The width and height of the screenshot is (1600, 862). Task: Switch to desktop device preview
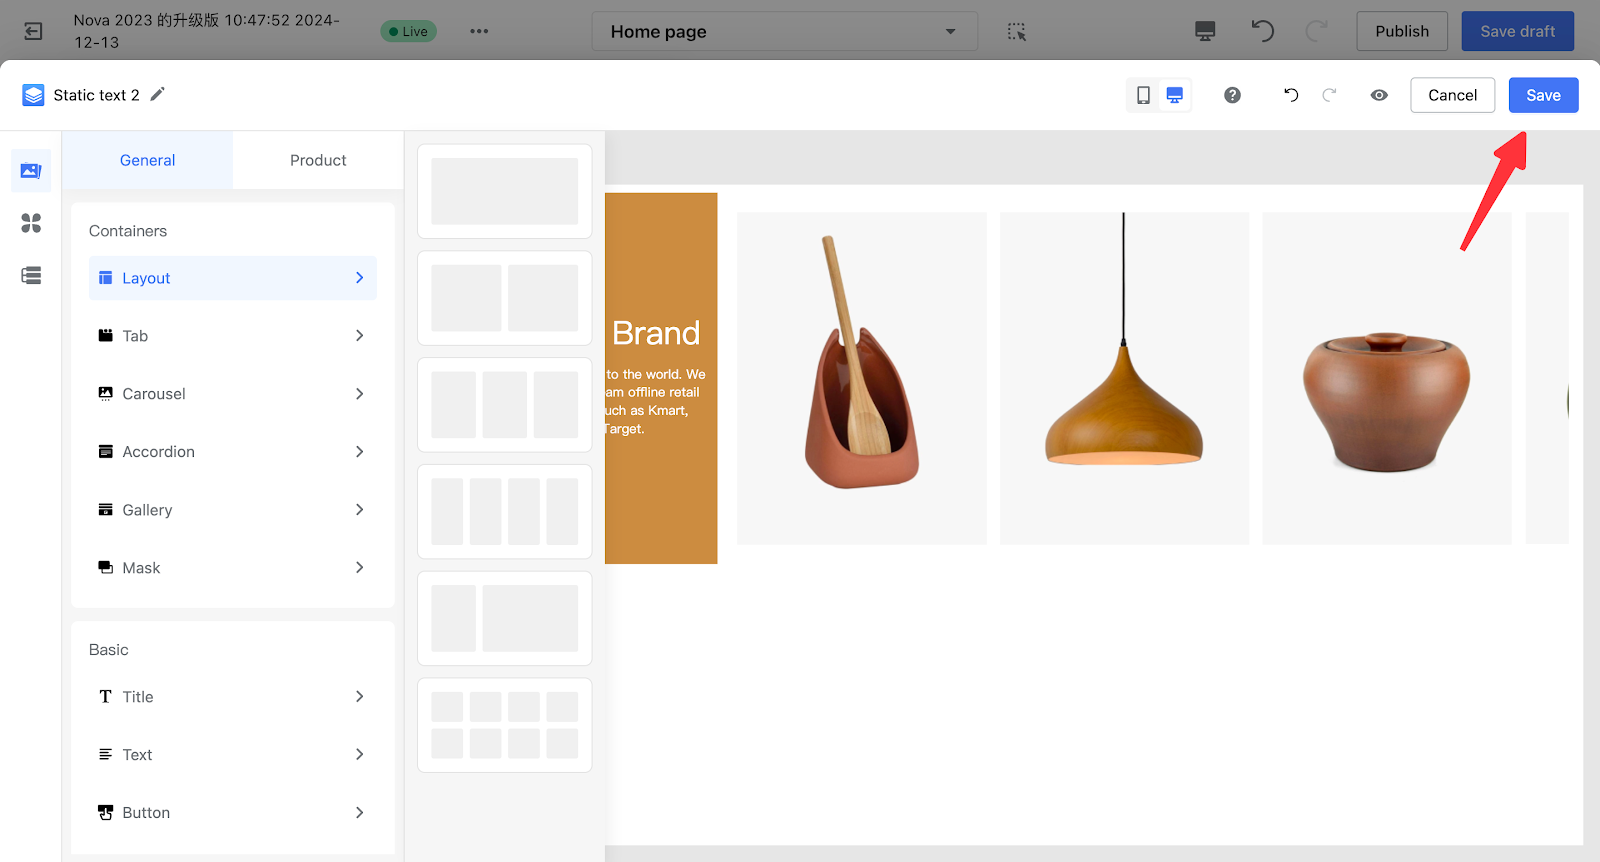tap(1175, 95)
